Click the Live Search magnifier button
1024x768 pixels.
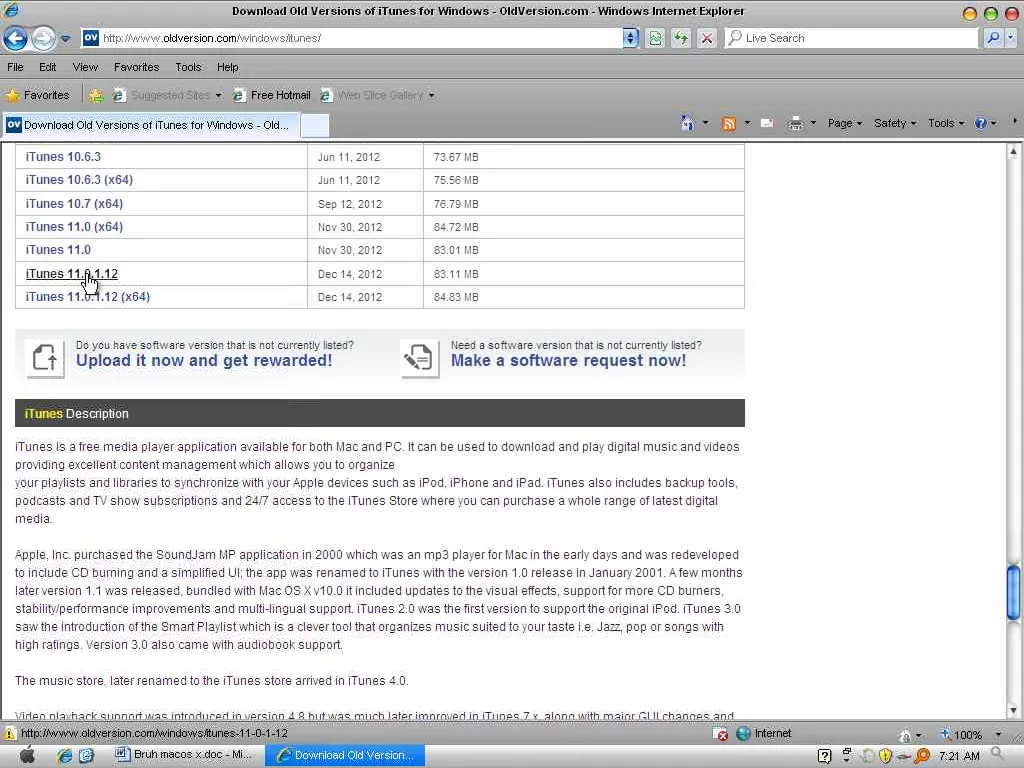pyautogui.click(x=993, y=38)
